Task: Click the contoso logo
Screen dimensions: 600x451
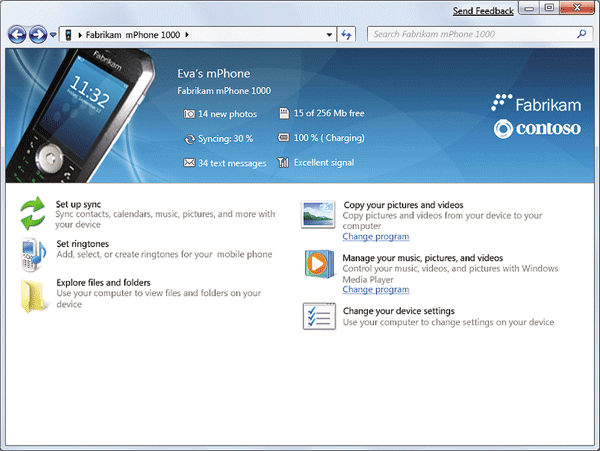Action: tap(537, 129)
